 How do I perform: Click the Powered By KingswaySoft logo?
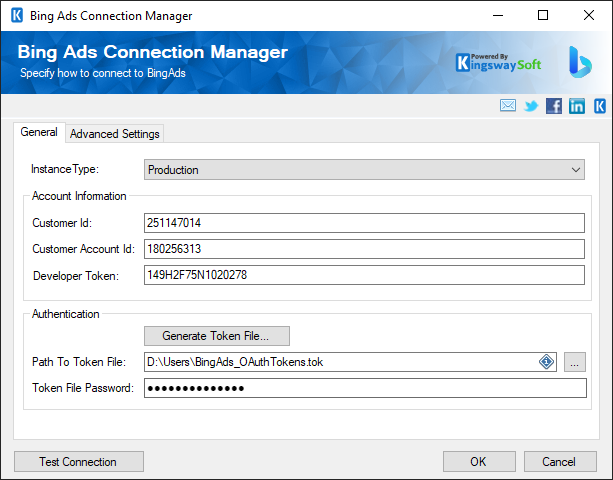[498, 63]
